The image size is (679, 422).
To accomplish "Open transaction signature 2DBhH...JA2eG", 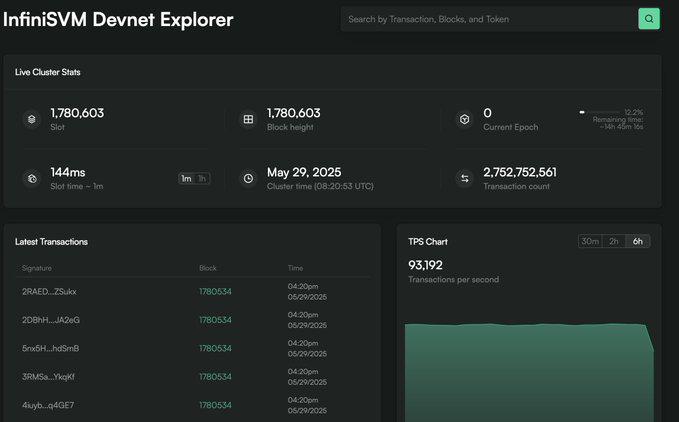I will click(50, 320).
